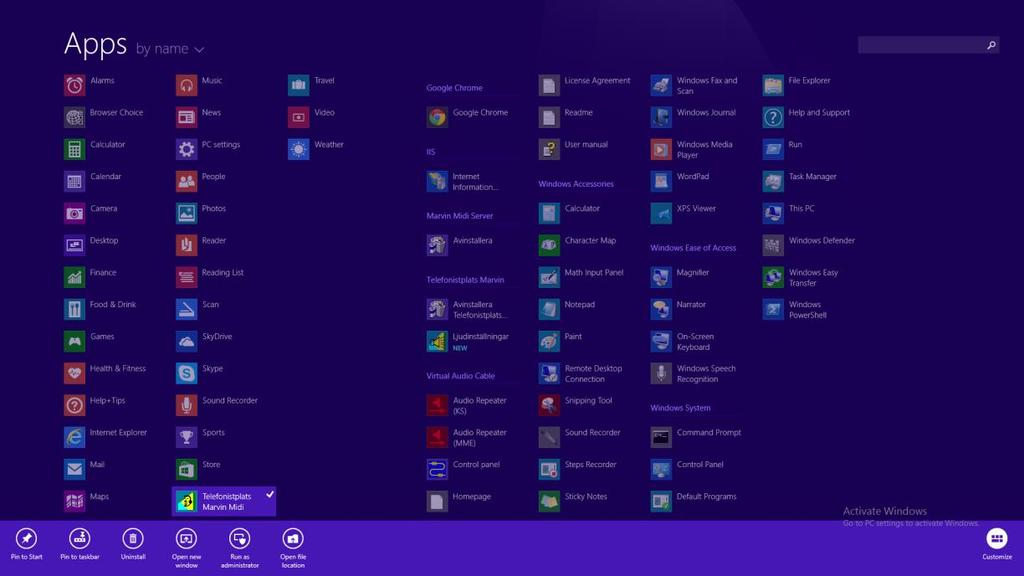Launch Windows Defender icon
This screenshot has width=1024, height=576.
[x=773, y=245]
